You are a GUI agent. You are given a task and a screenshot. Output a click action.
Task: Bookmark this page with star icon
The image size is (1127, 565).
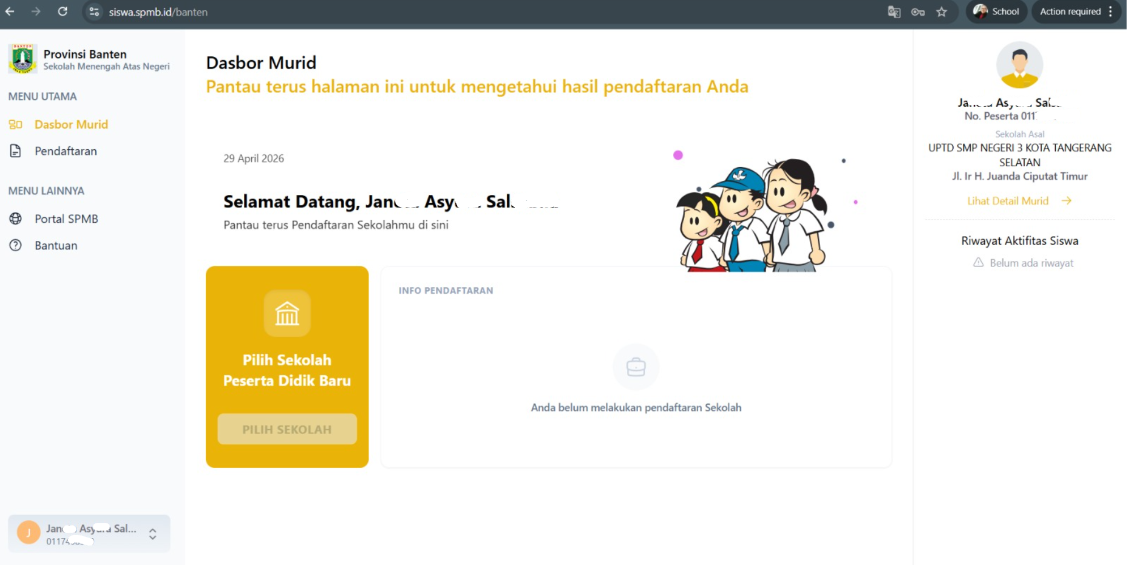[x=941, y=12]
